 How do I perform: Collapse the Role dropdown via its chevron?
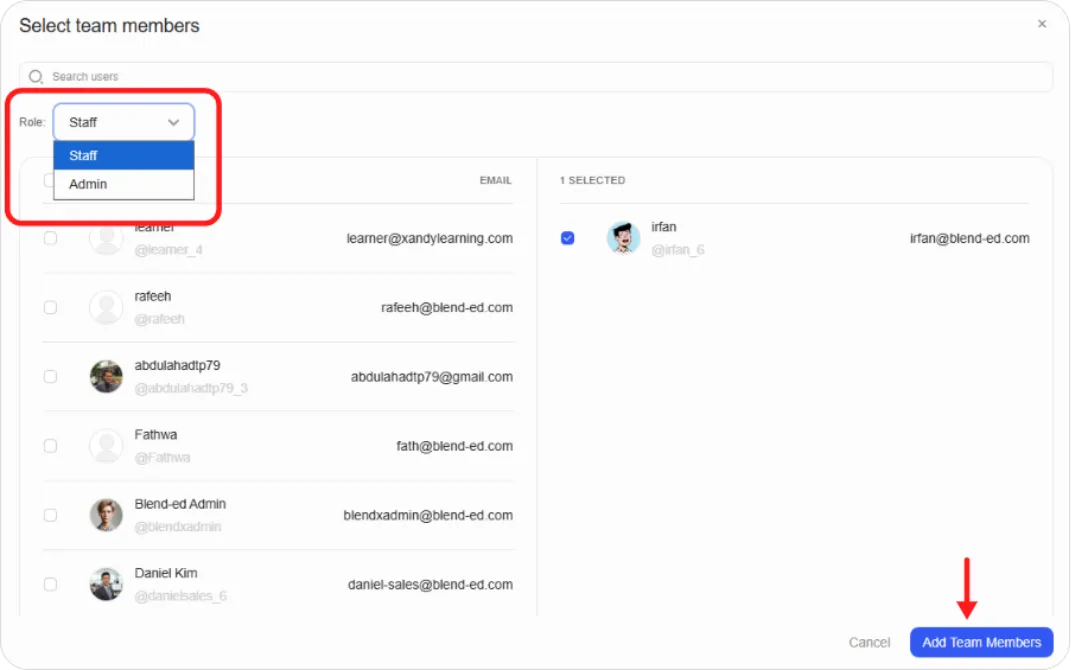click(x=173, y=122)
